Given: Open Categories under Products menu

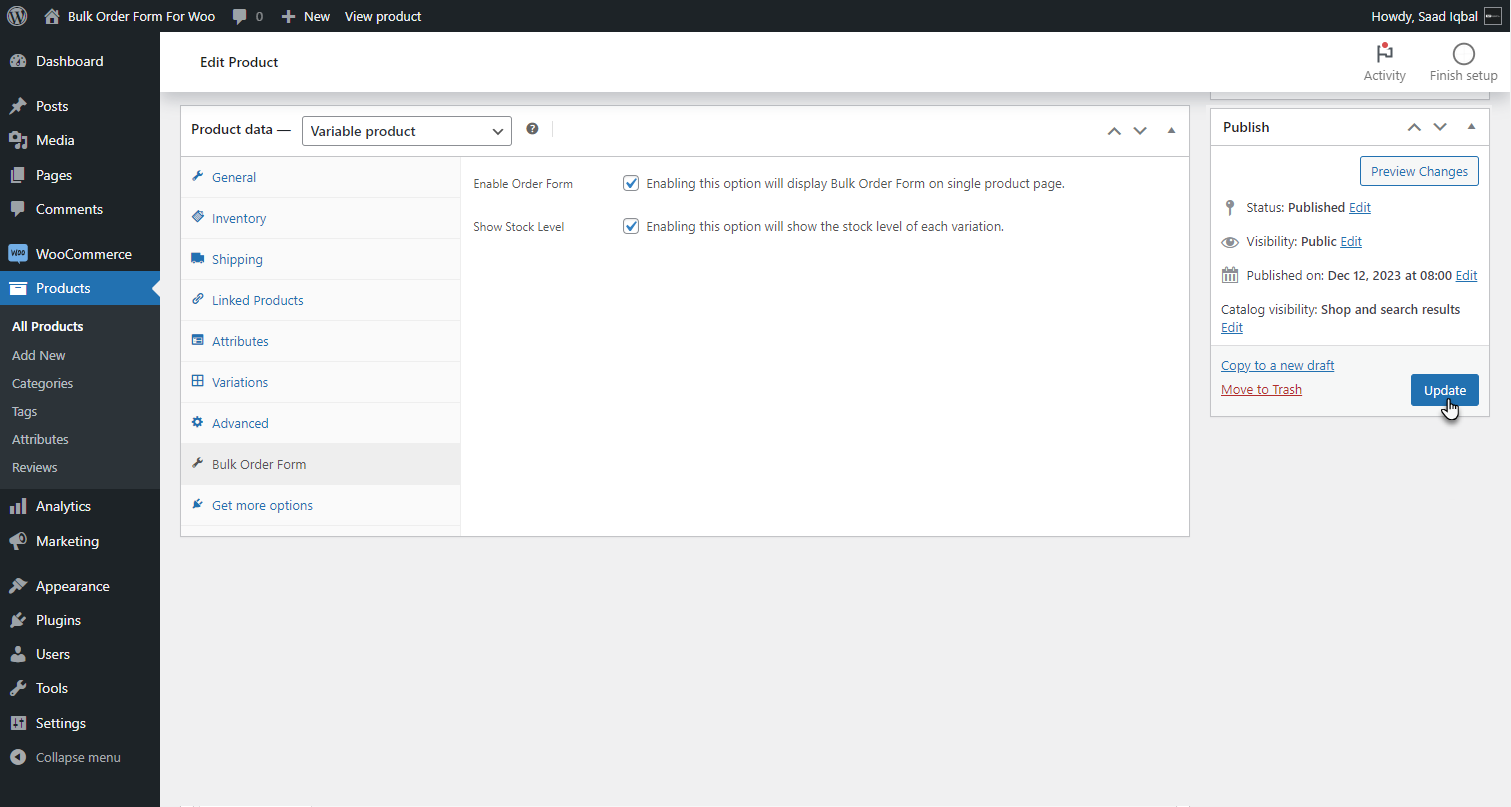Looking at the screenshot, I should coord(42,383).
